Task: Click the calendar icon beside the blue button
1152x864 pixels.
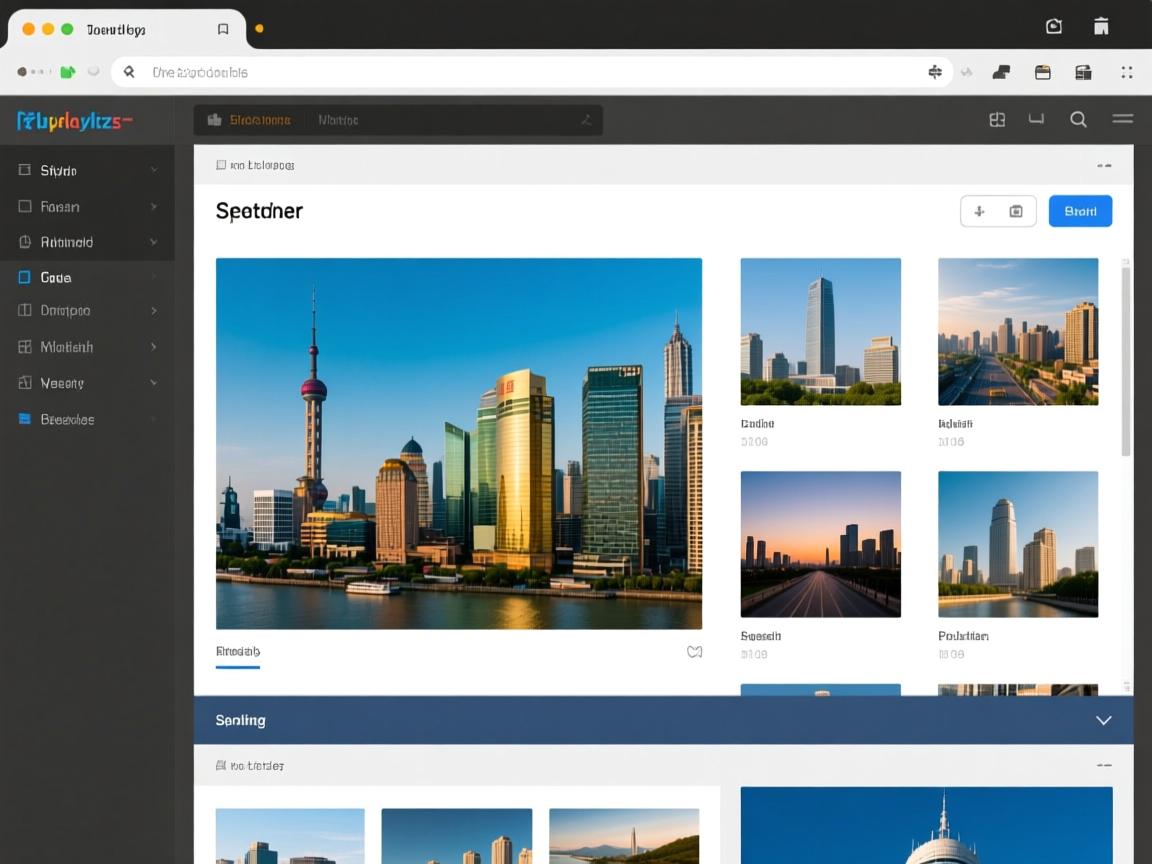Action: pos(1016,211)
